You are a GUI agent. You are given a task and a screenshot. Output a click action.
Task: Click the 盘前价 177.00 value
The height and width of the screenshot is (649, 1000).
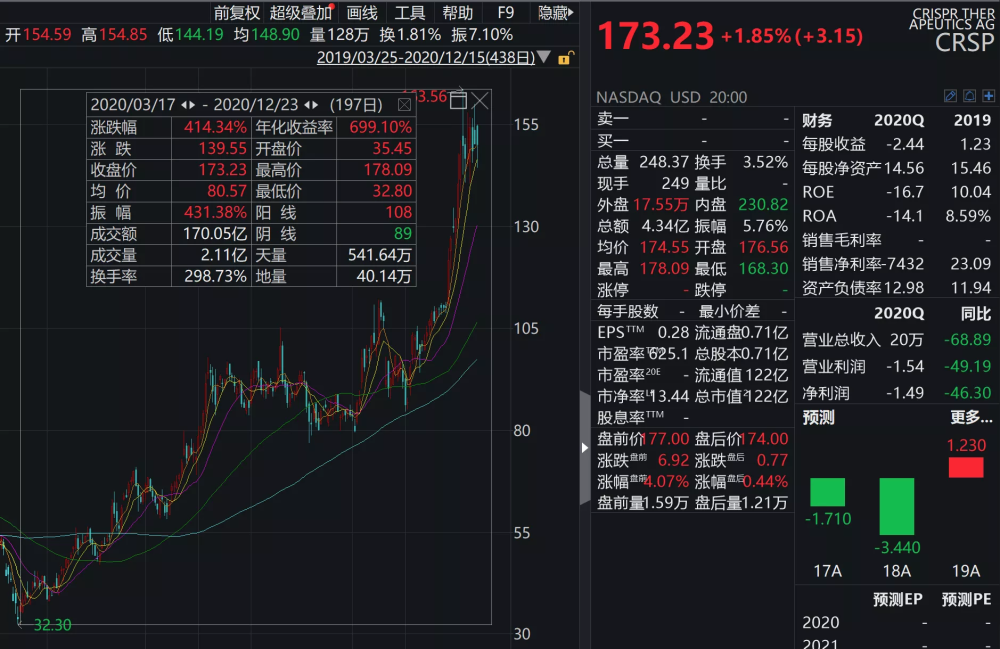666,439
